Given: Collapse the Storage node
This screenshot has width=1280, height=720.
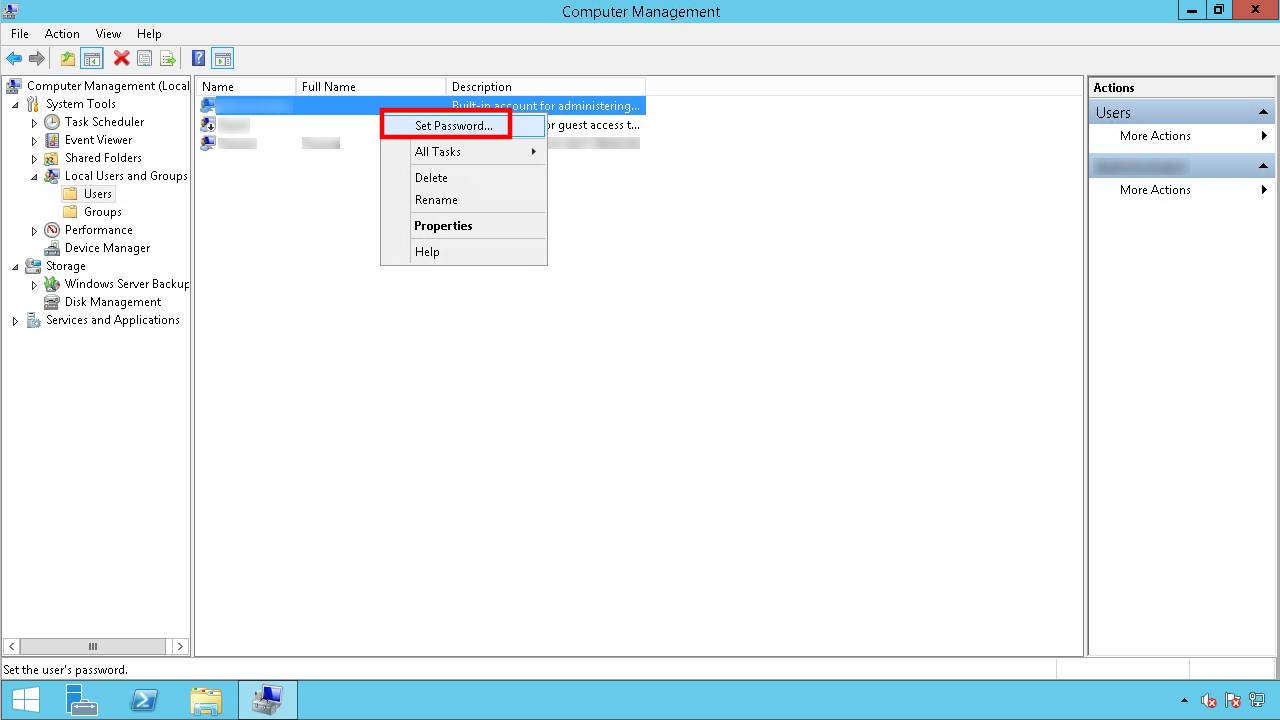Looking at the screenshot, I should tap(15, 266).
